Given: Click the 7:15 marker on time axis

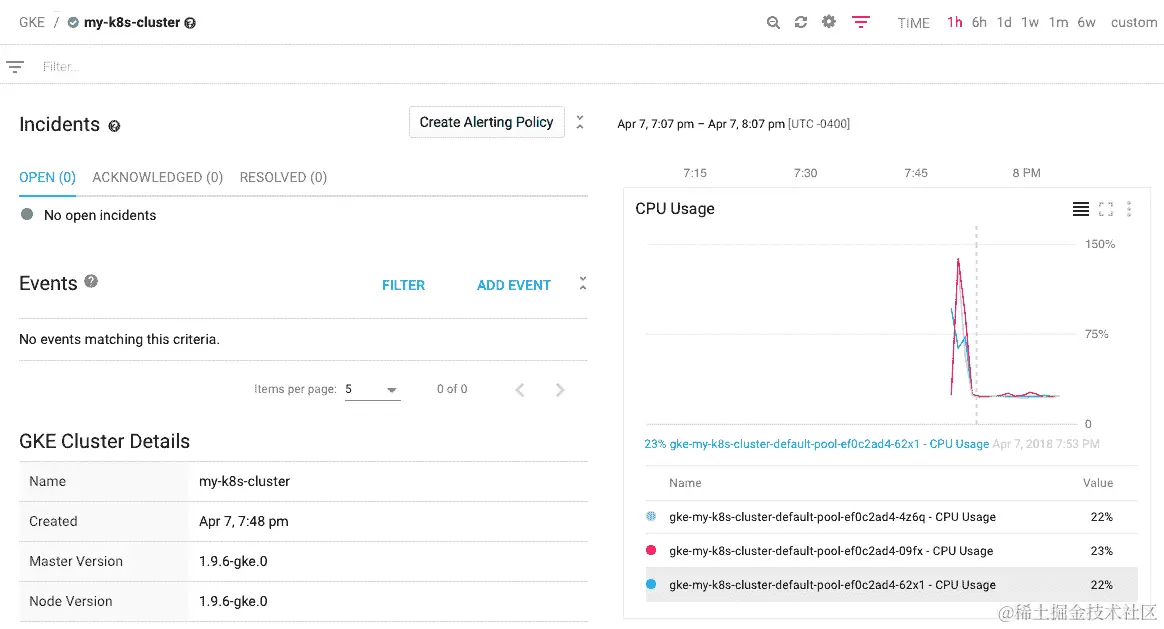Looking at the screenshot, I should 695,173.
